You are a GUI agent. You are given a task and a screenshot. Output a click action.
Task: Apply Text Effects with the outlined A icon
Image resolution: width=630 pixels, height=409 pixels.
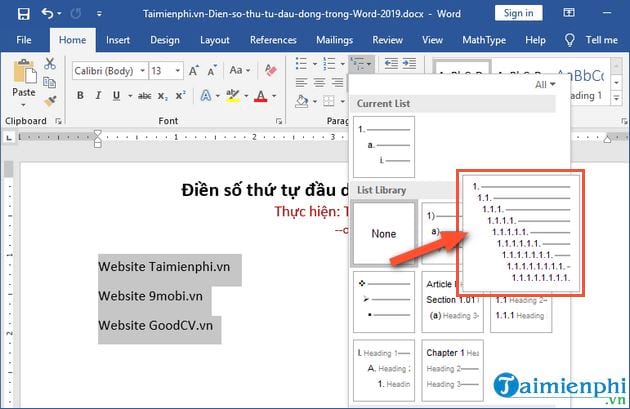pyautogui.click(x=206, y=96)
